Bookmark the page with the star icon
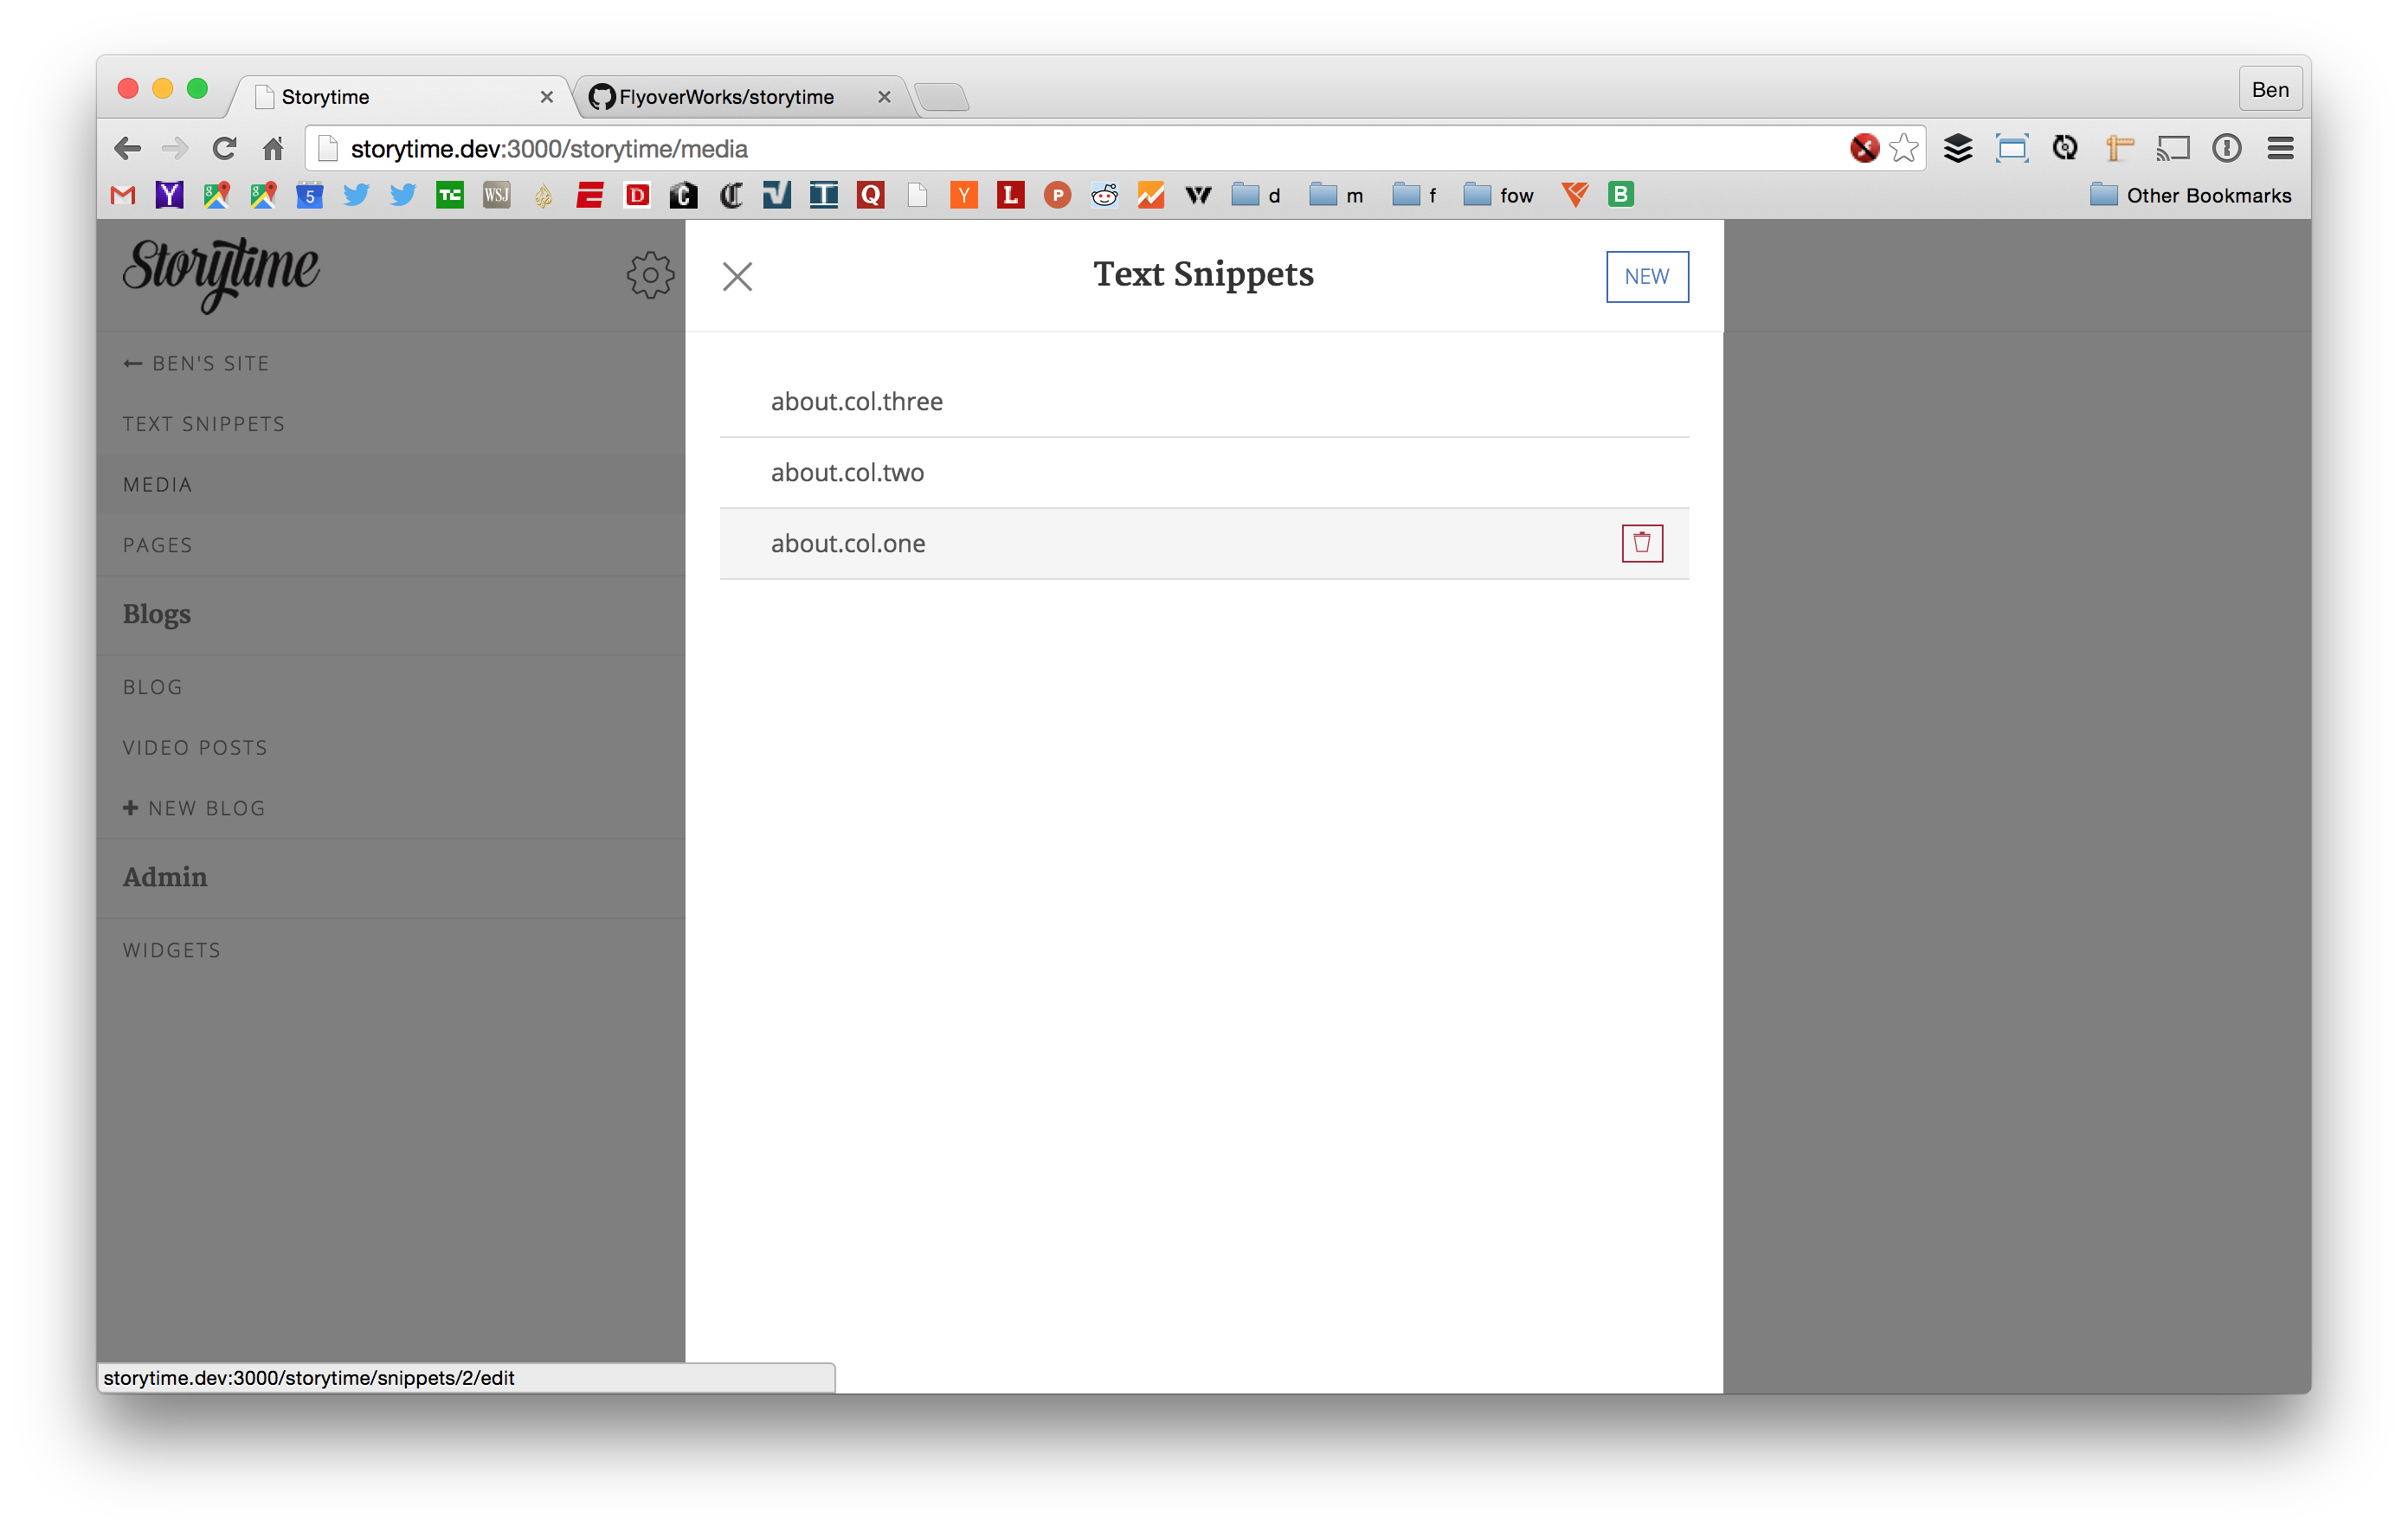This screenshot has width=2408, height=1532. coord(1903,149)
